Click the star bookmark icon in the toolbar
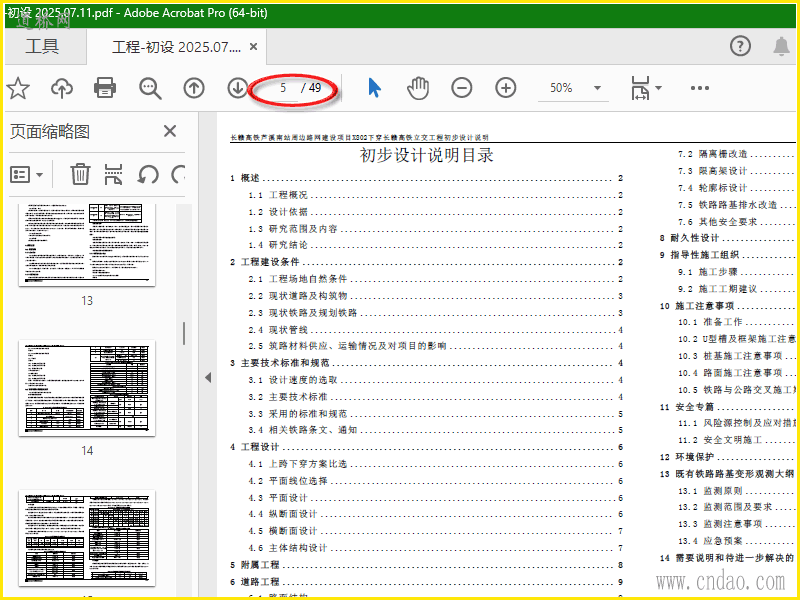 (18, 88)
